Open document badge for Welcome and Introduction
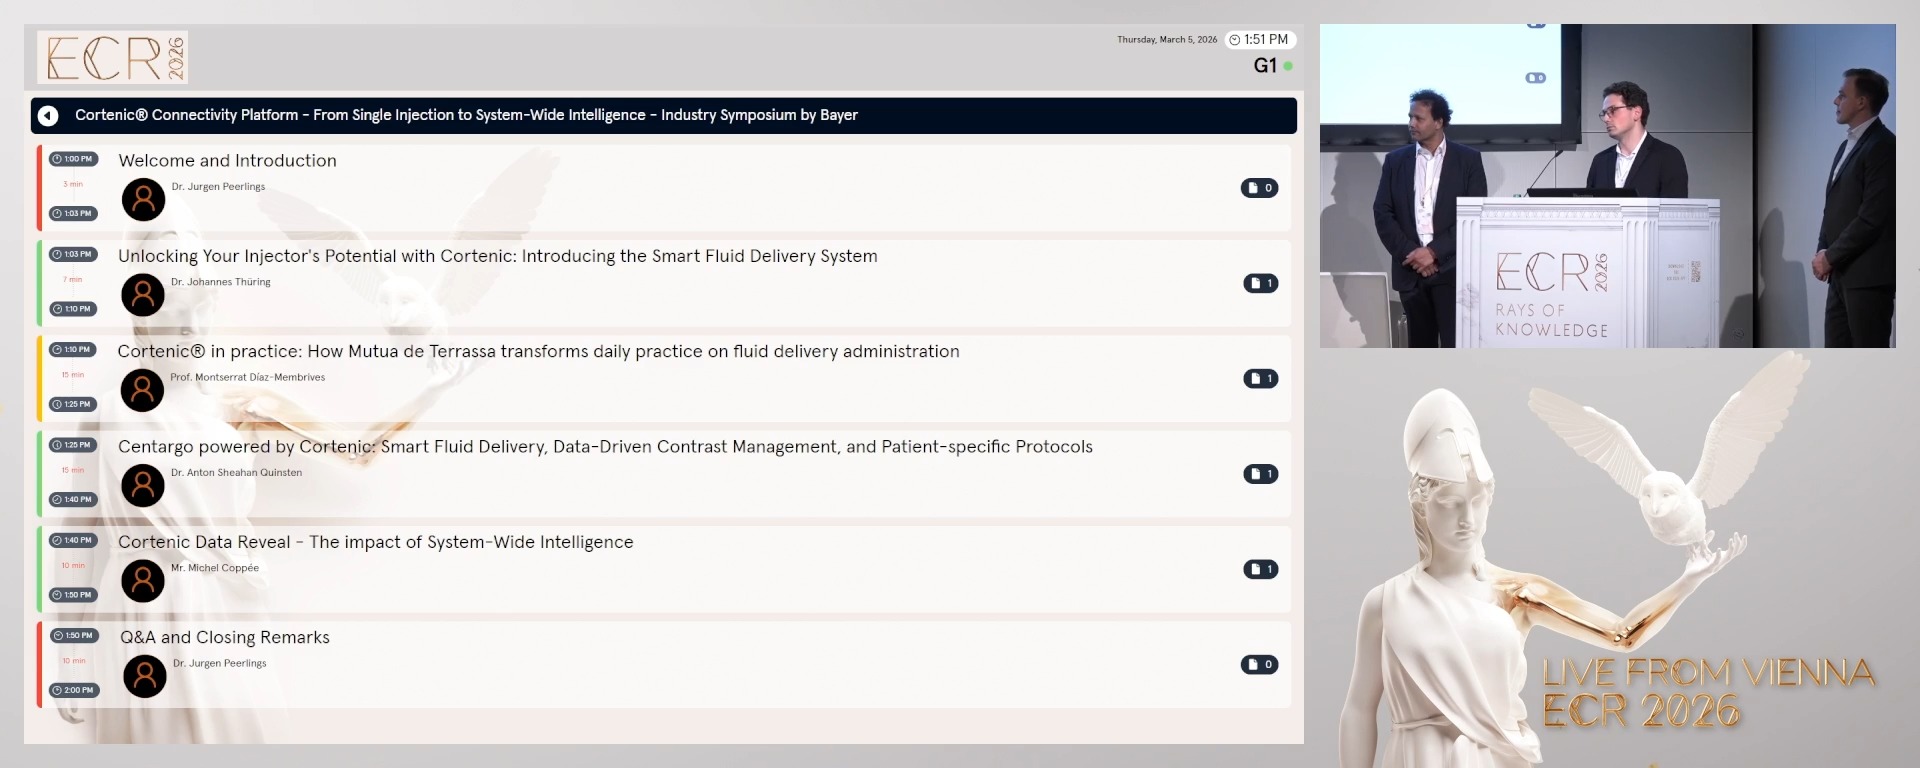The width and height of the screenshot is (1920, 768). pos(1259,188)
